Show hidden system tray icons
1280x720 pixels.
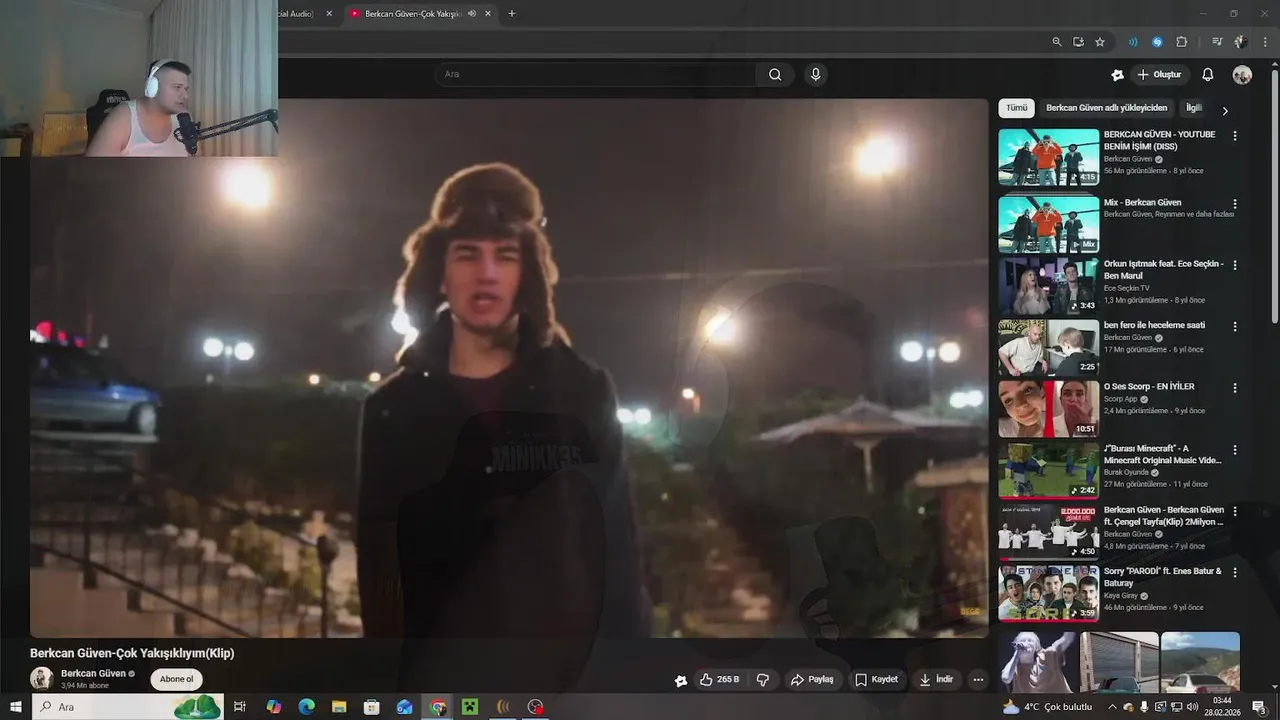(1112, 707)
